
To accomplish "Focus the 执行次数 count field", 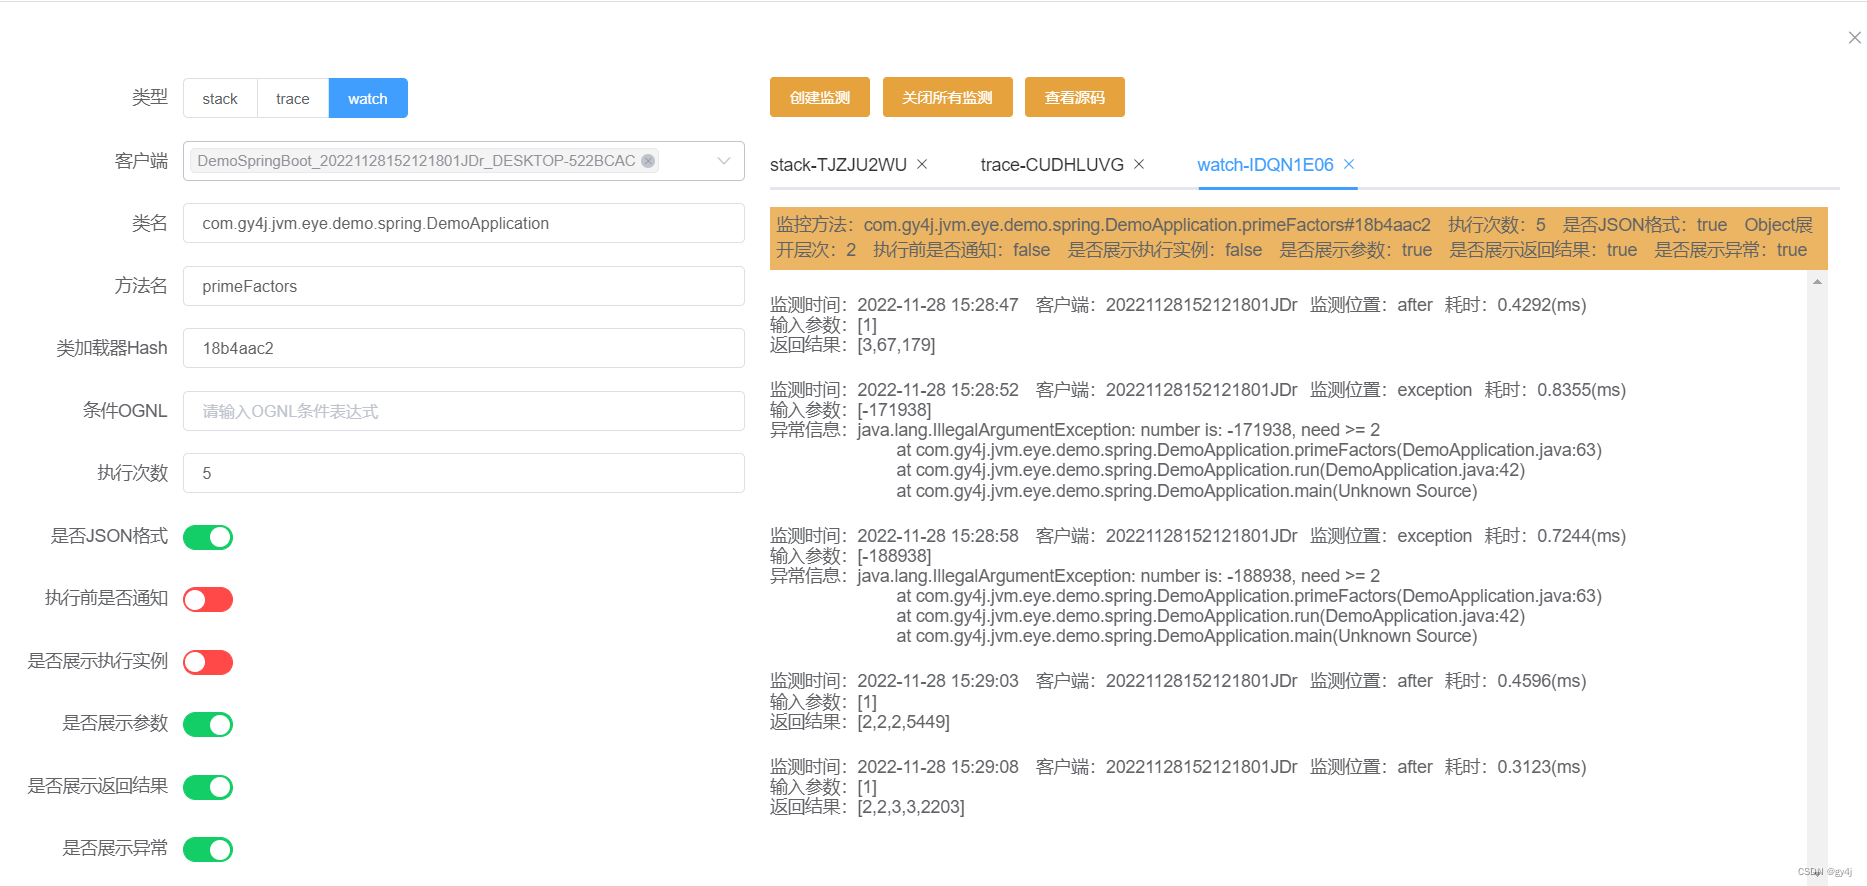I will pyautogui.click(x=464, y=473).
